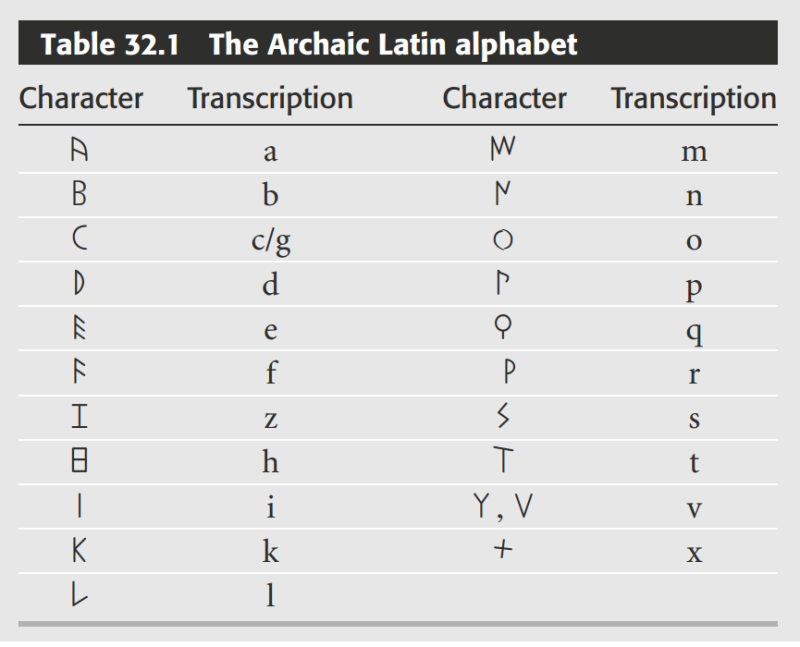
Task: Click the archaic characters for letter v
Action: point(504,506)
